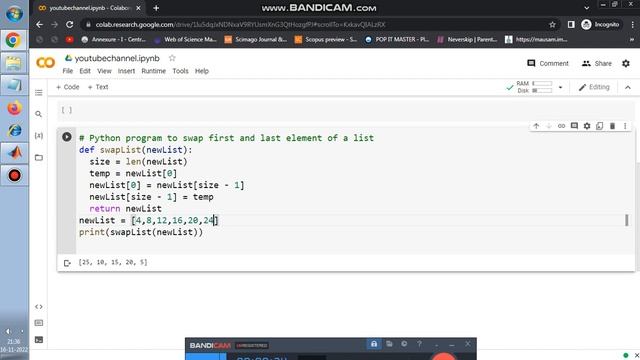
Task: Open Scopus preview bookmark
Action: click(326, 40)
